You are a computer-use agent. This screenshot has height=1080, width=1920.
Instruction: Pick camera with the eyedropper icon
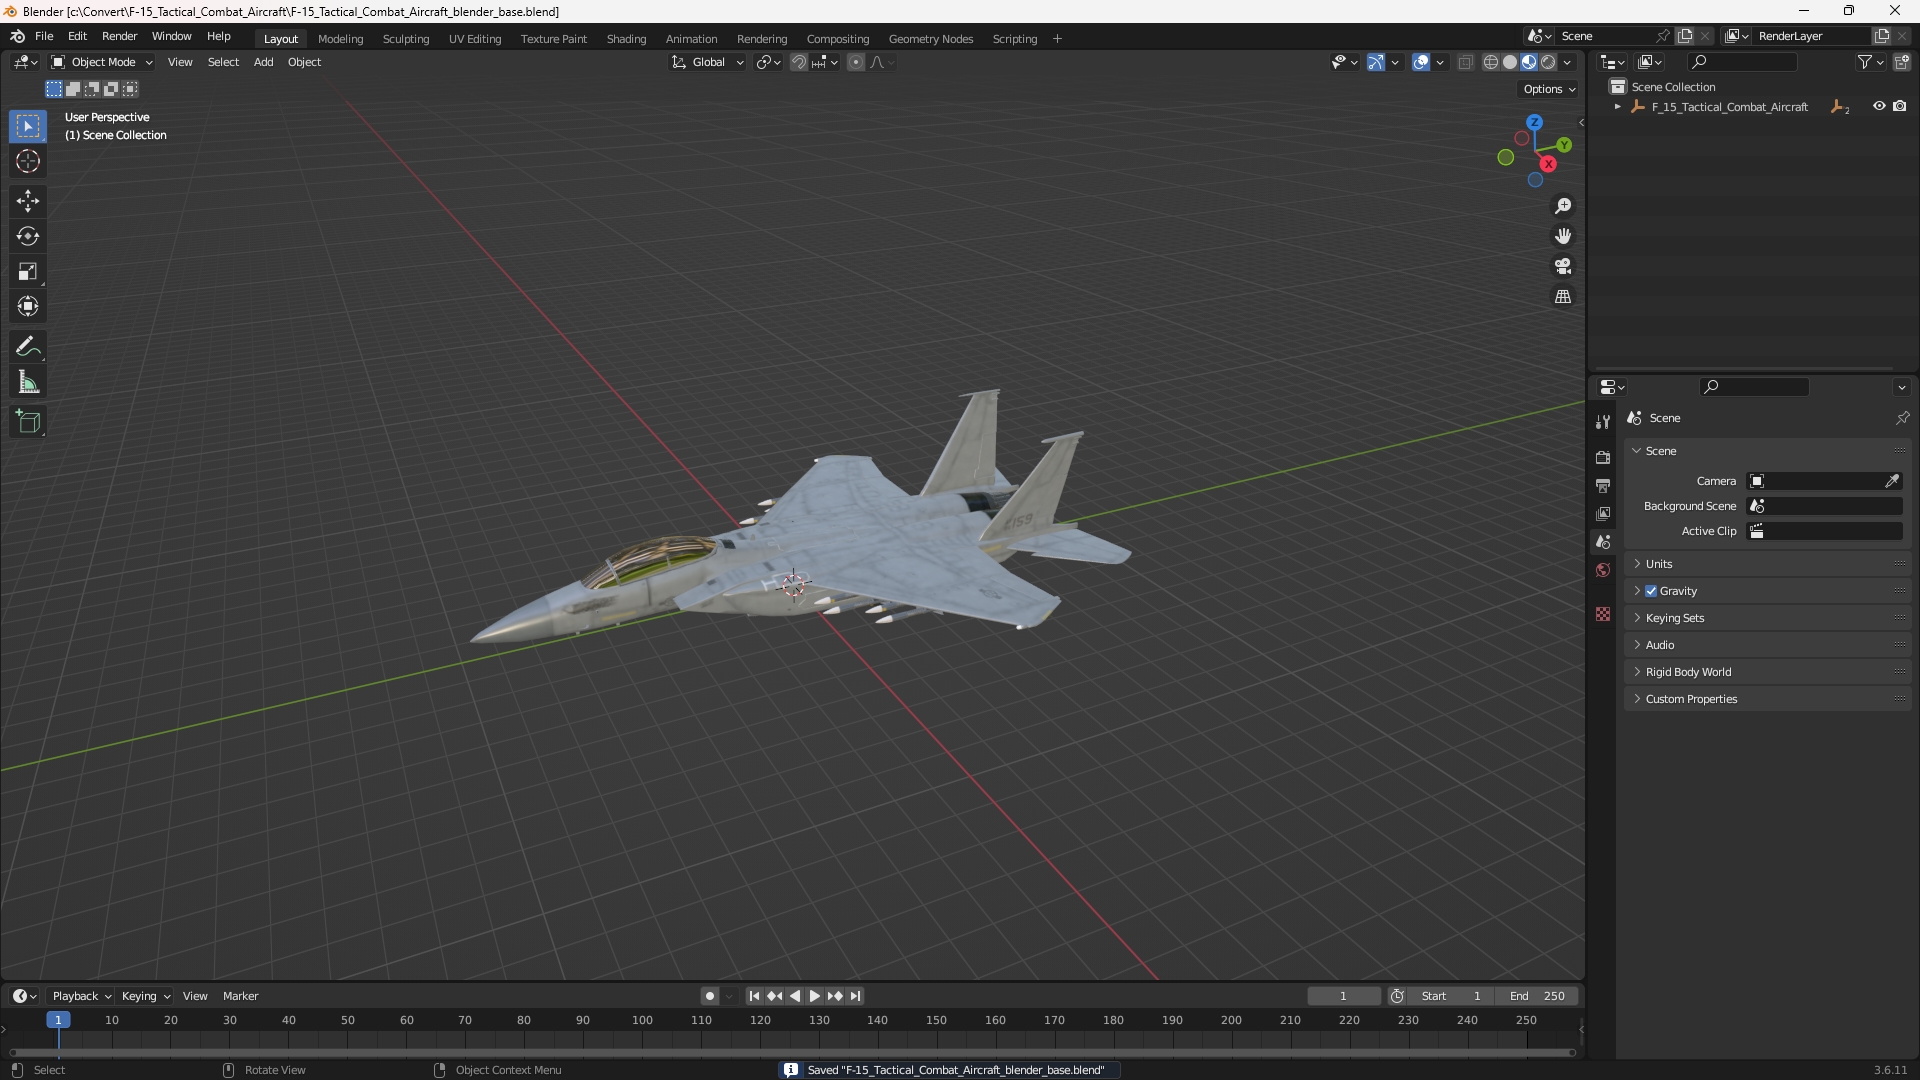(1892, 481)
